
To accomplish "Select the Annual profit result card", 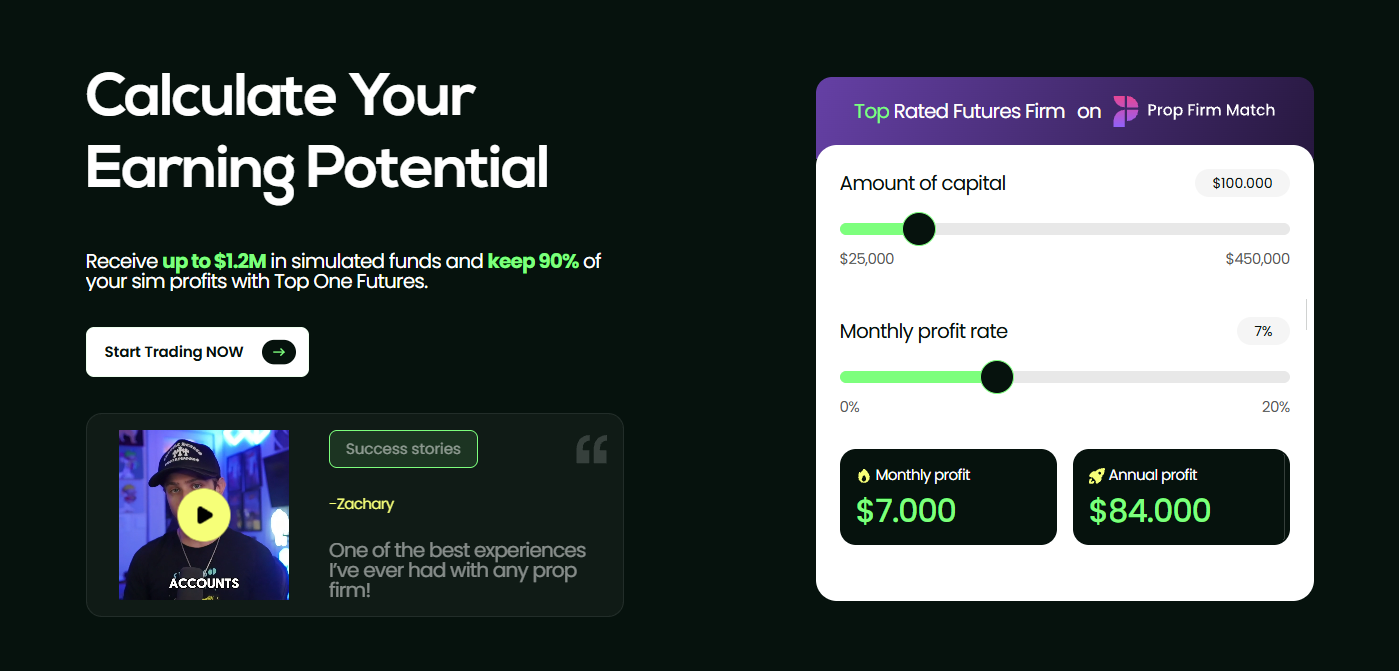I will coord(1181,496).
